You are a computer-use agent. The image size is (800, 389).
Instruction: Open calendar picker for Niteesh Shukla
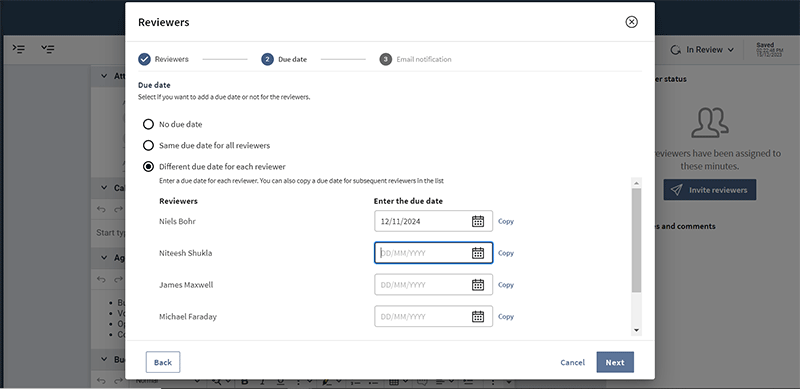click(x=478, y=253)
